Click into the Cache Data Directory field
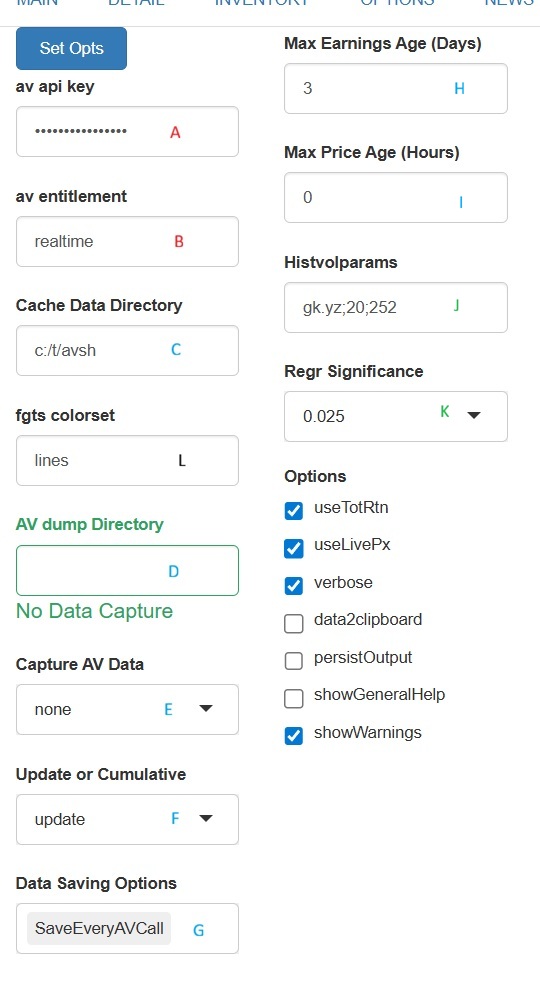Viewport: 540px width, 986px height. [x=127, y=350]
